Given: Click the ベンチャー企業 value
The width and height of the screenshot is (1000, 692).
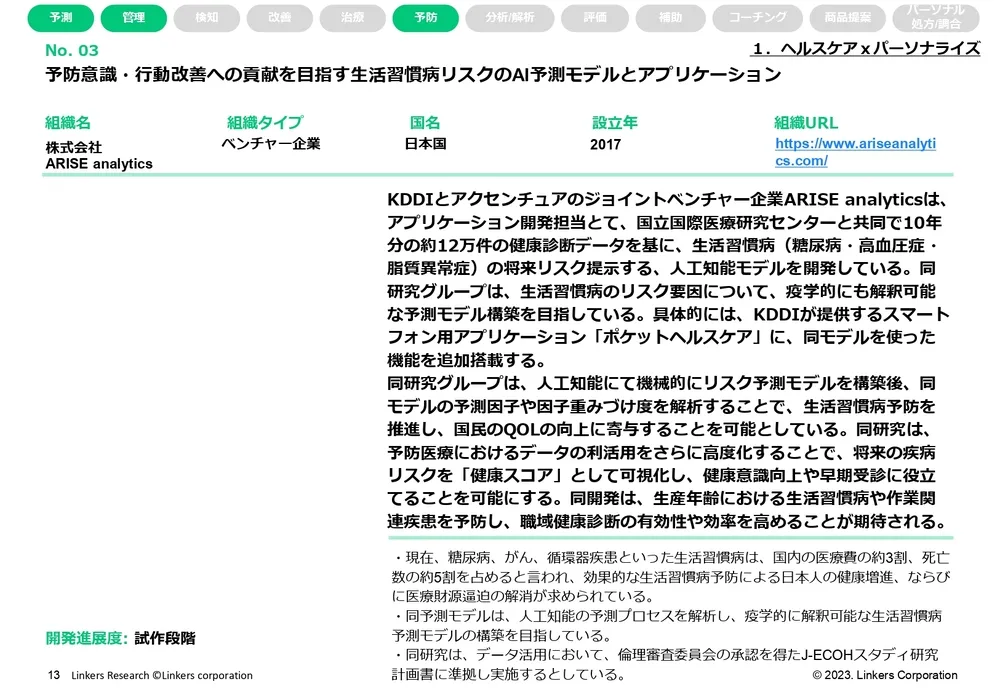Looking at the screenshot, I should click(x=271, y=144).
